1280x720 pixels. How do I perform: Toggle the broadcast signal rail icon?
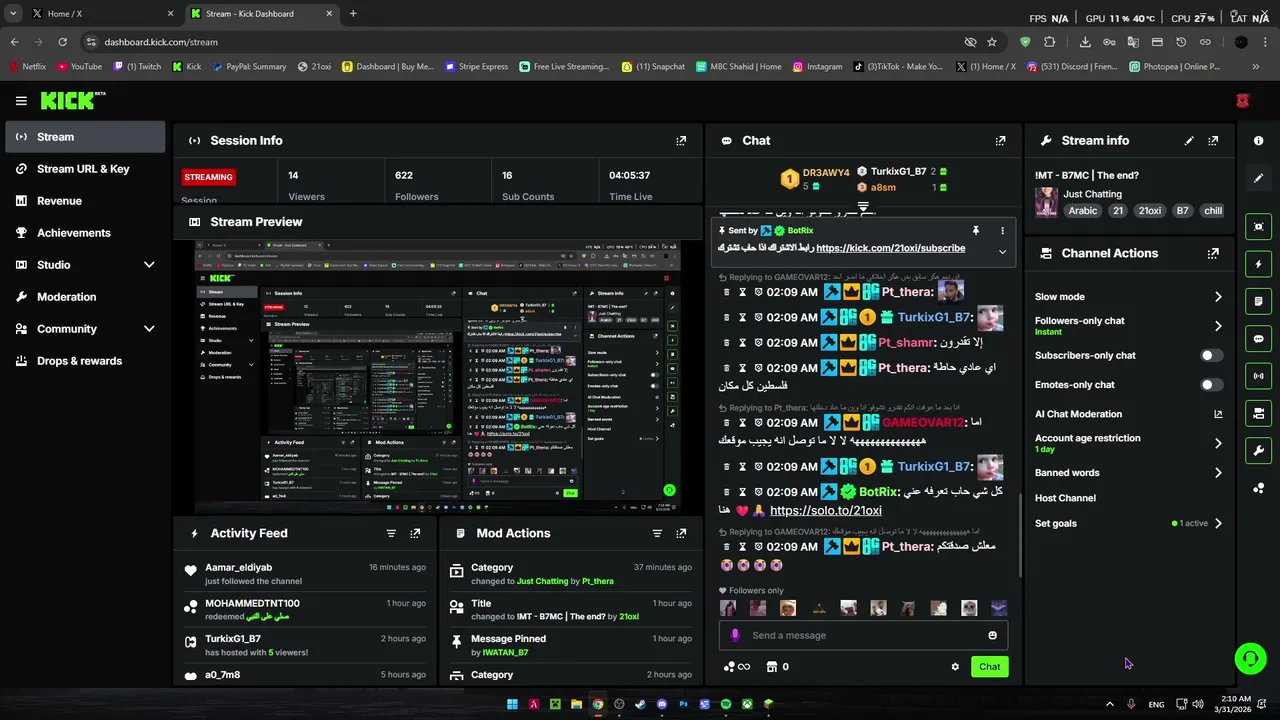tap(1259, 376)
